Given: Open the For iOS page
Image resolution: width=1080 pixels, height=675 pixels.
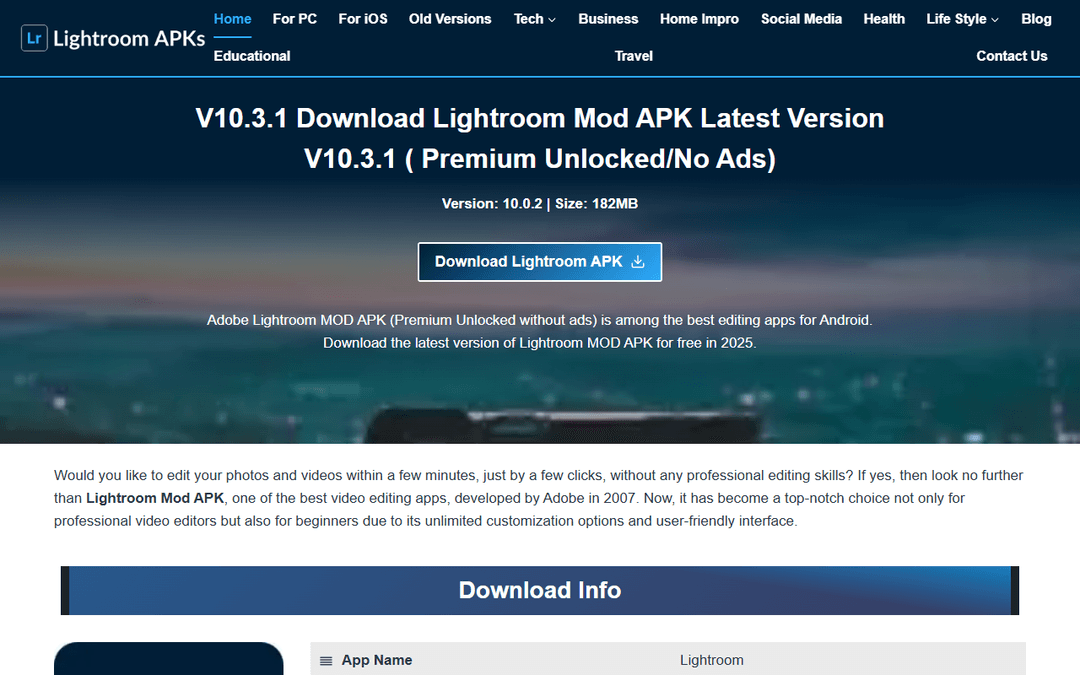Looking at the screenshot, I should coord(362,19).
